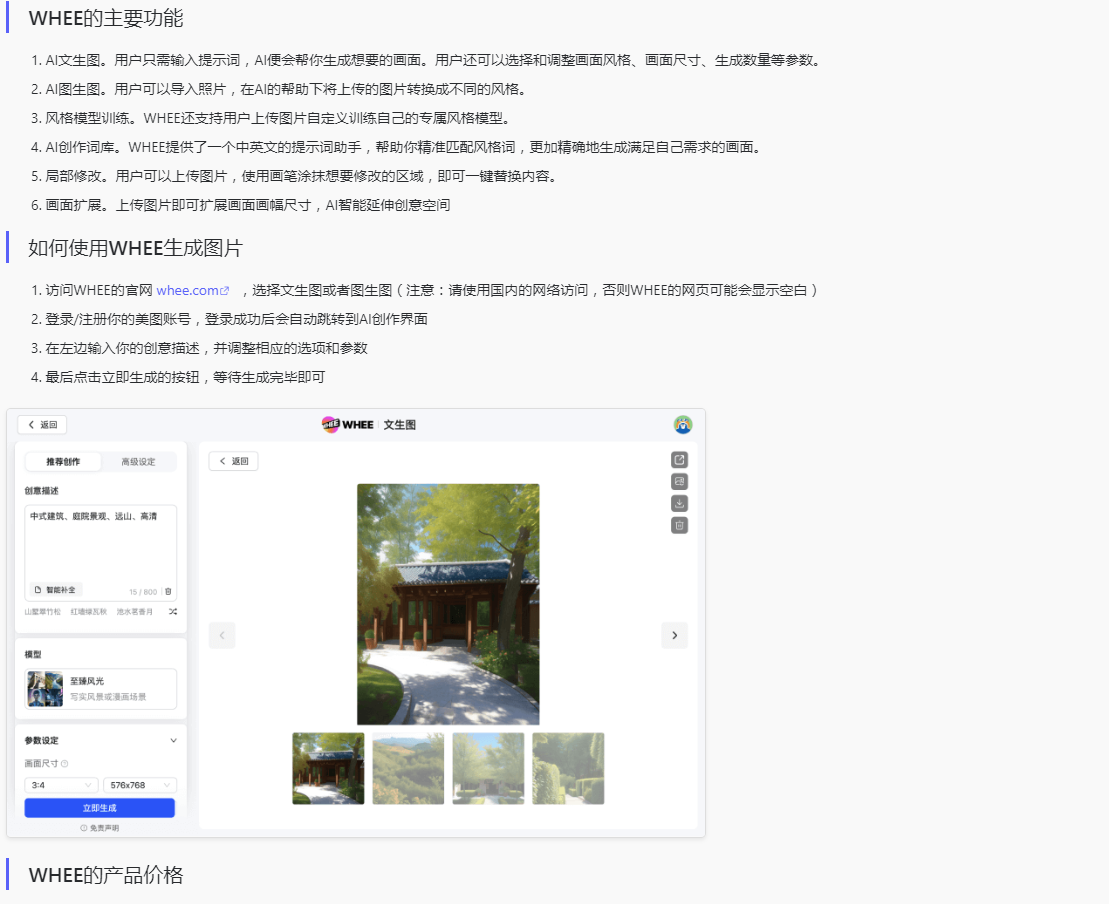Click the 池水茗香月 keyword suggestion
Image resolution: width=1109 pixels, height=904 pixels.
(x=134, y=612)
